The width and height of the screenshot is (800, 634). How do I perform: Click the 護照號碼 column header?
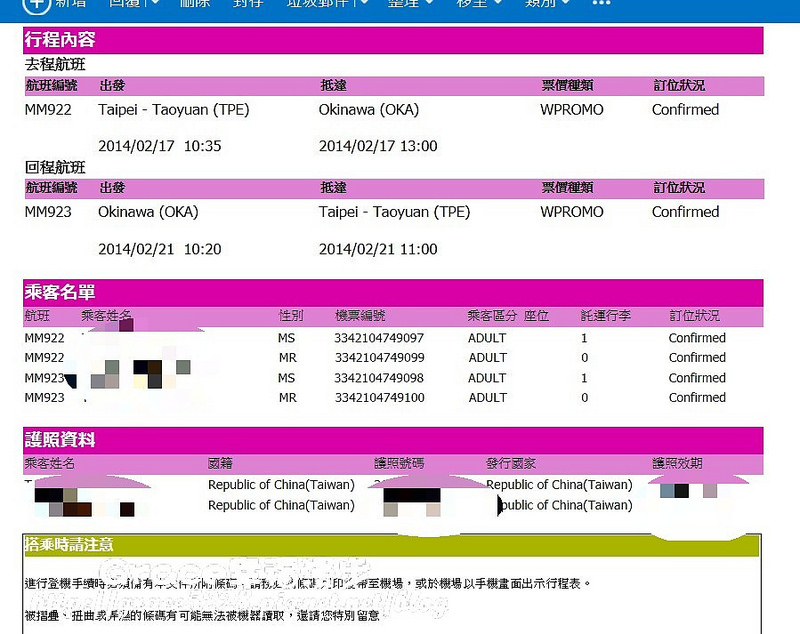click(x=399, y=463)
